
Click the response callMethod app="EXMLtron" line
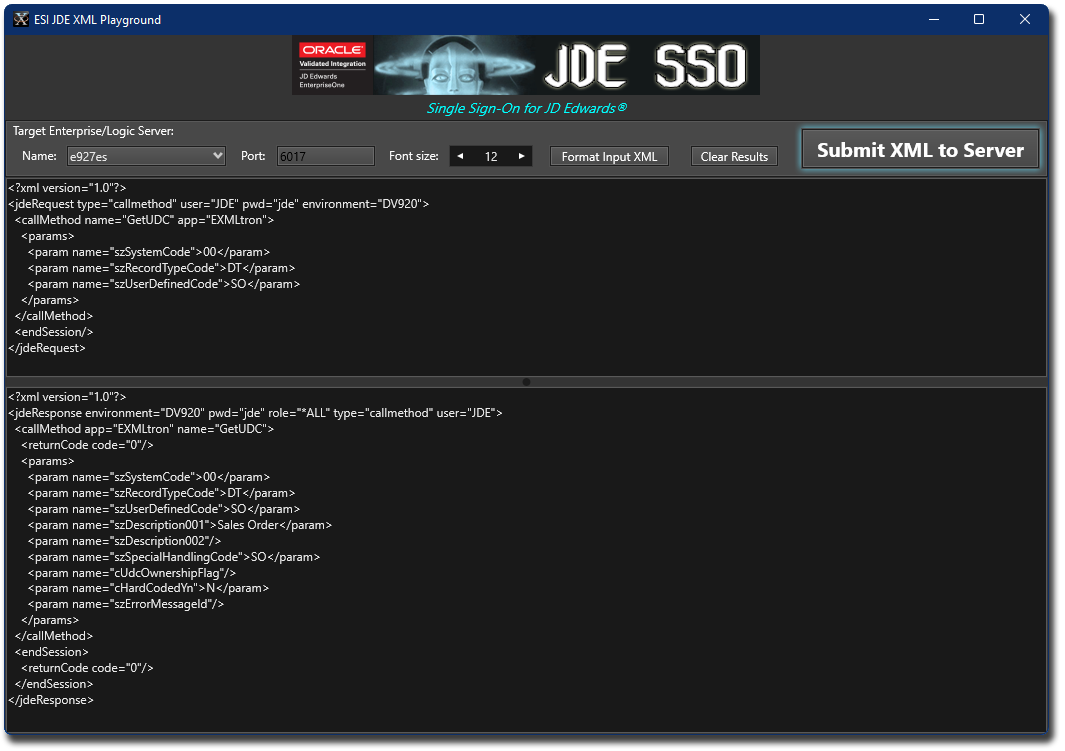pos(145,429)
